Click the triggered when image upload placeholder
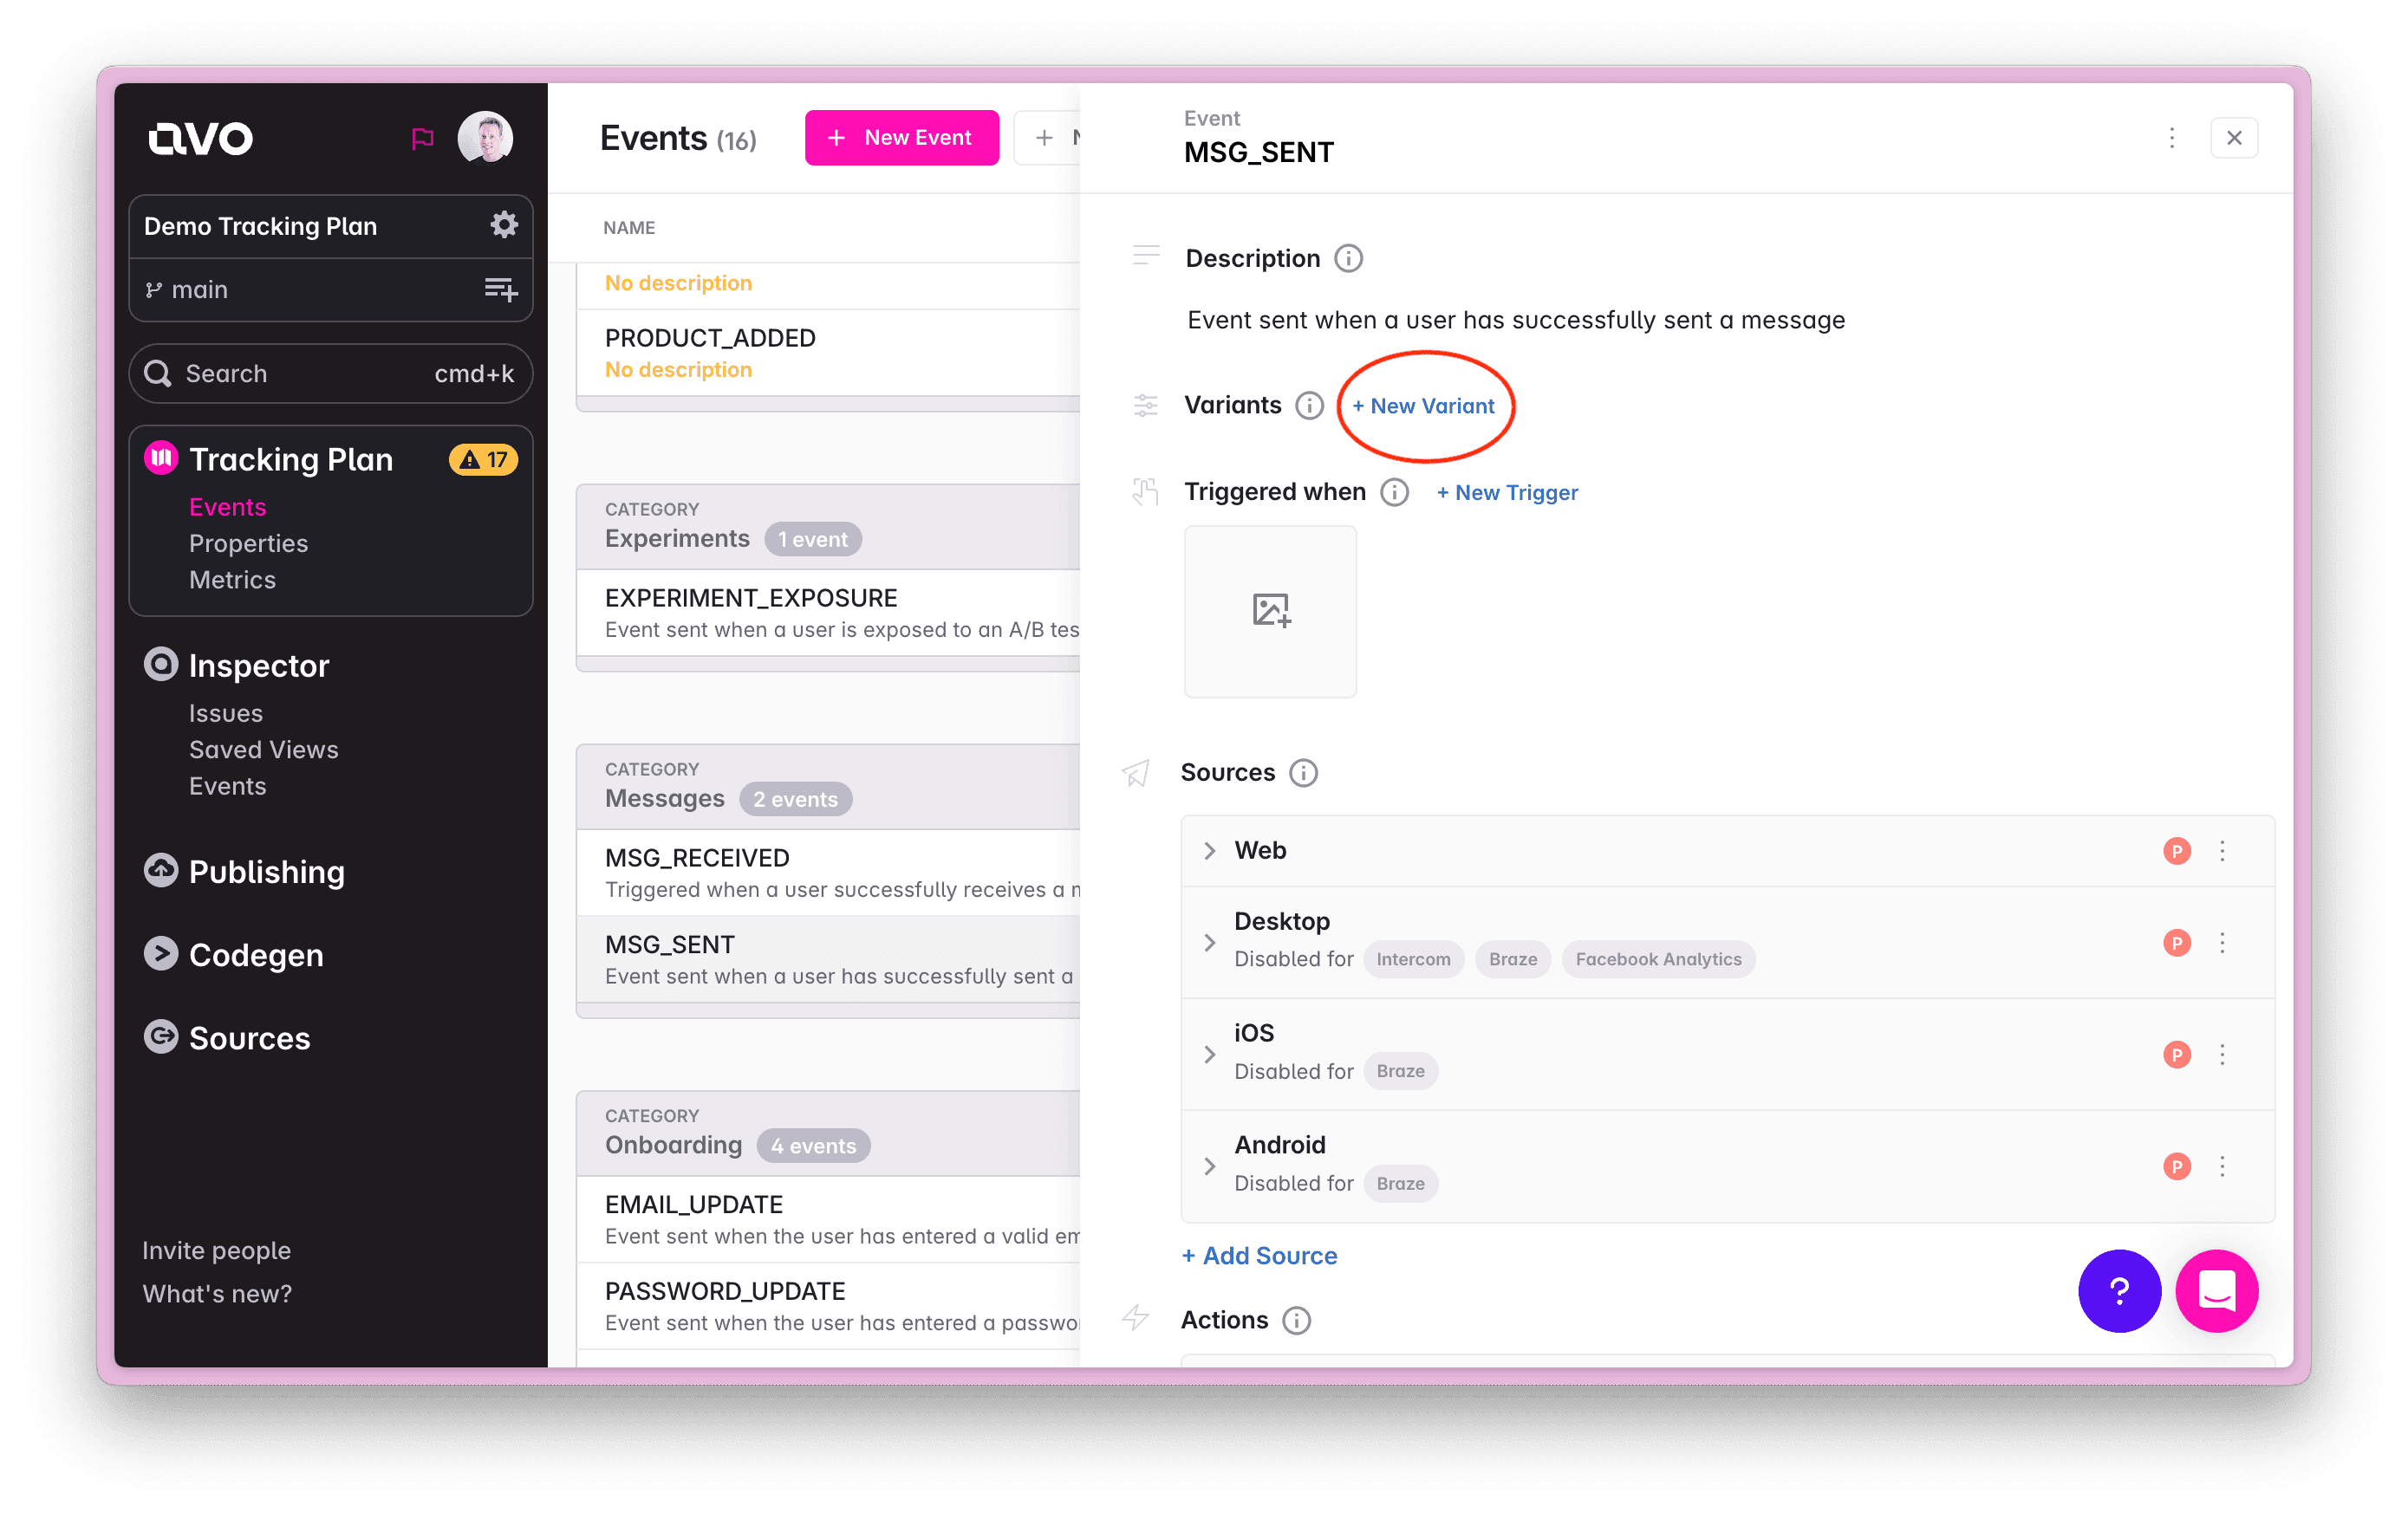Image resolution: width=2408 pixels, height=1513 pixels. coord(1269,608)
